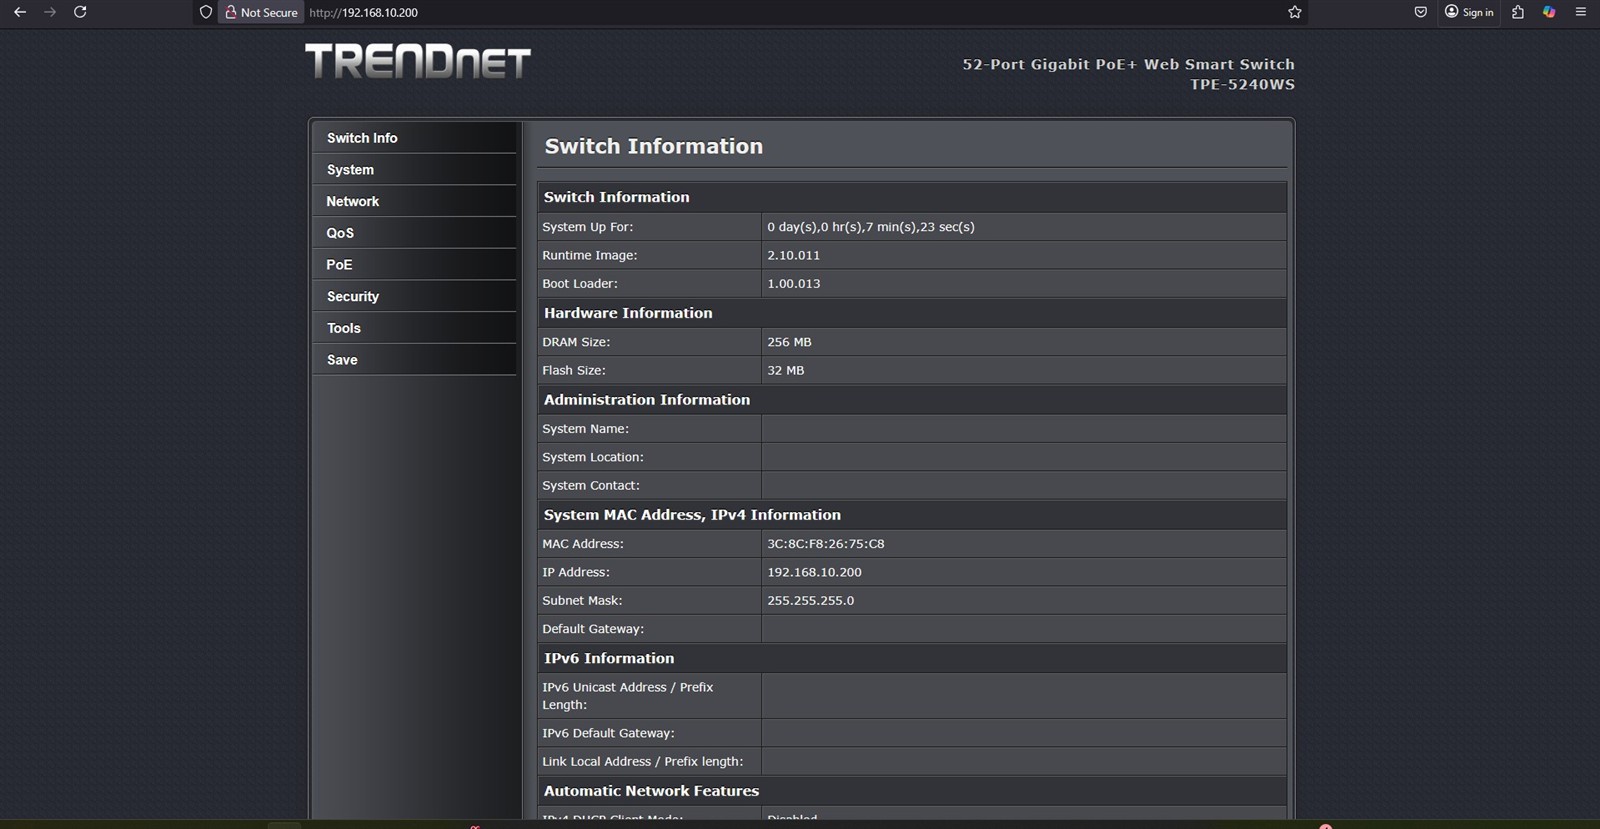Click the Save menu item
Screen dimensions: 1600x829
(x=415, y=360)
